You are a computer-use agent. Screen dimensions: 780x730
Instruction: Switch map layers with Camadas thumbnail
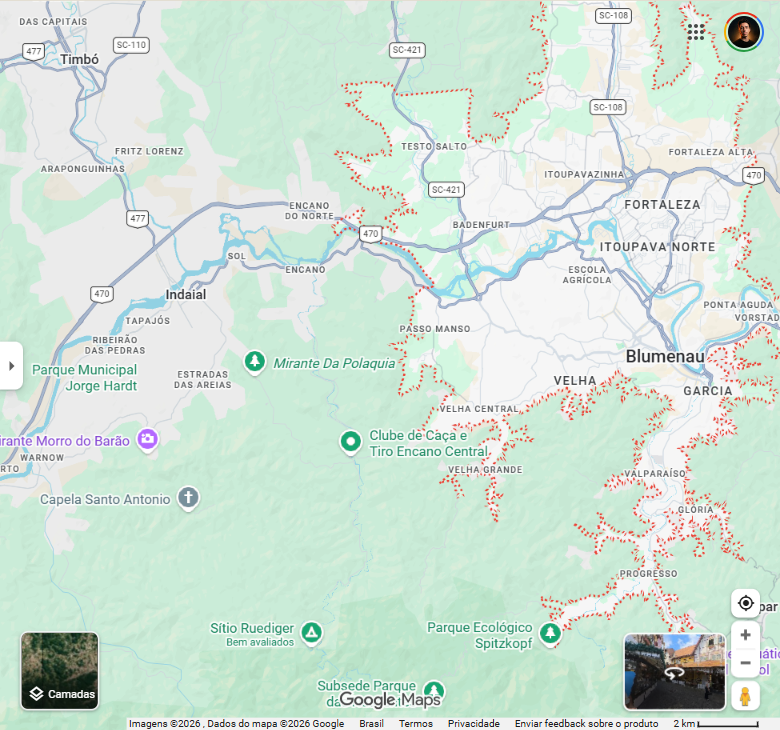click(x=60, y=670)
